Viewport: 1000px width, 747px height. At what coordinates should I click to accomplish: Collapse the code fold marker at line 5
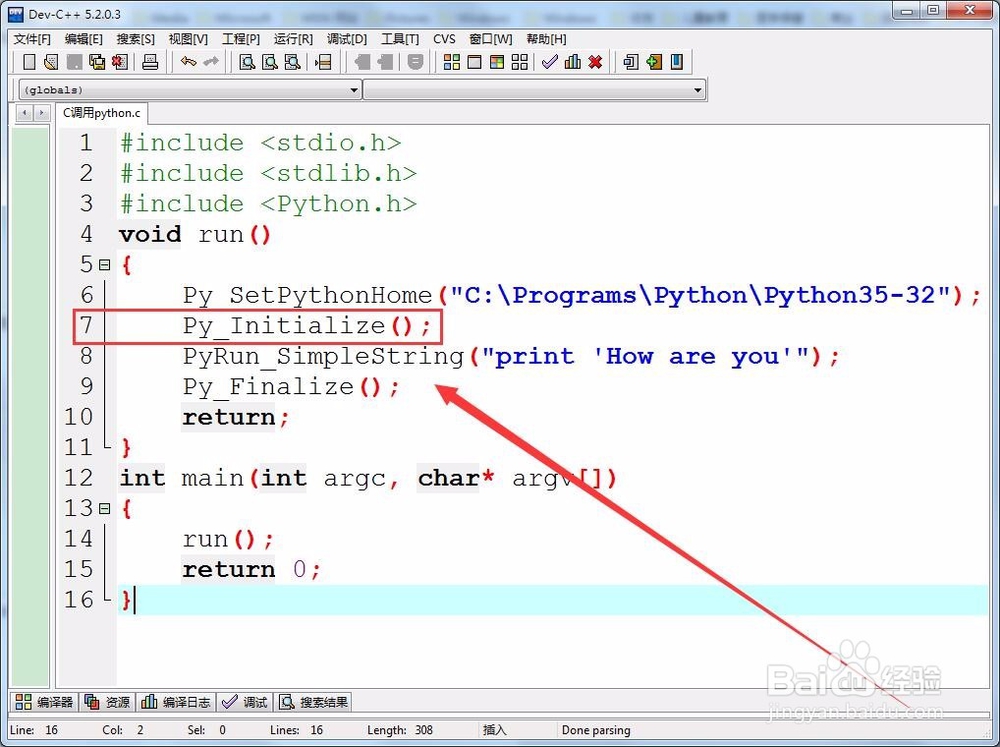pyautogui.click(x=107, y=264)
